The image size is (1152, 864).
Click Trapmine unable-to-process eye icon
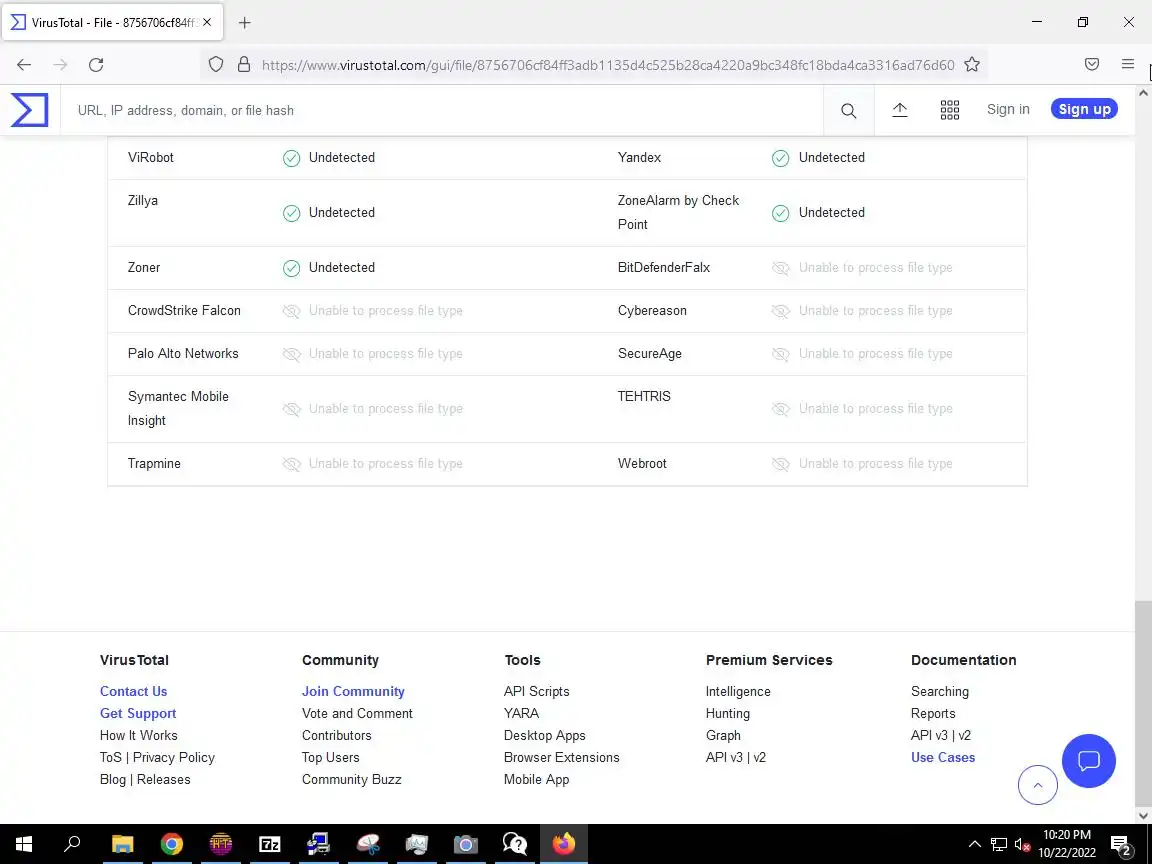pos(292,464)
